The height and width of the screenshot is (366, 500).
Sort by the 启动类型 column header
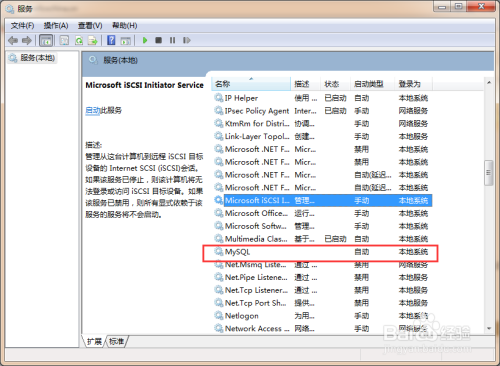[372, 84]
